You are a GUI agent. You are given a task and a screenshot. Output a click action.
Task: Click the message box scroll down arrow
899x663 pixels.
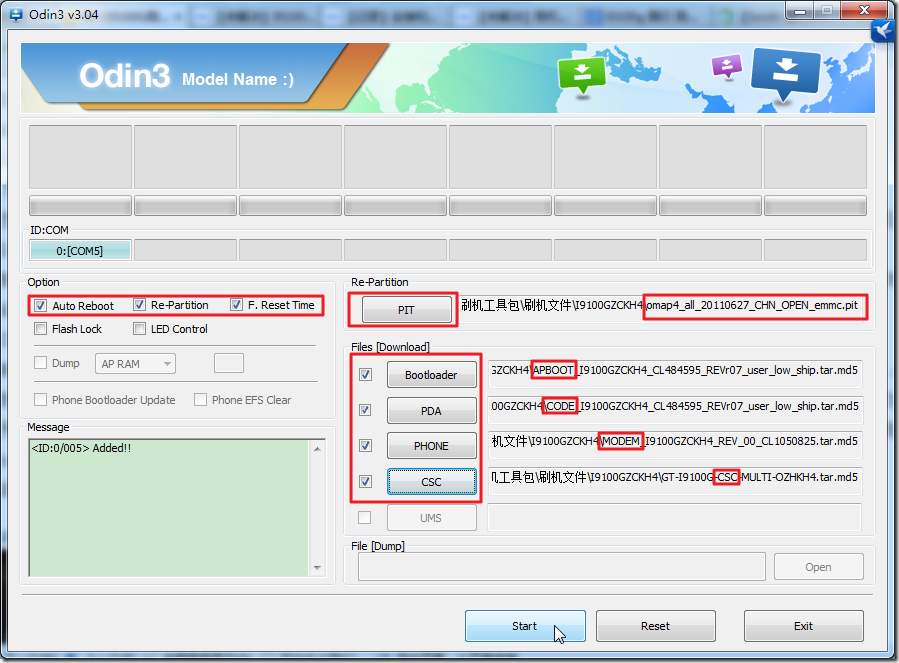(x=318, y=568)
